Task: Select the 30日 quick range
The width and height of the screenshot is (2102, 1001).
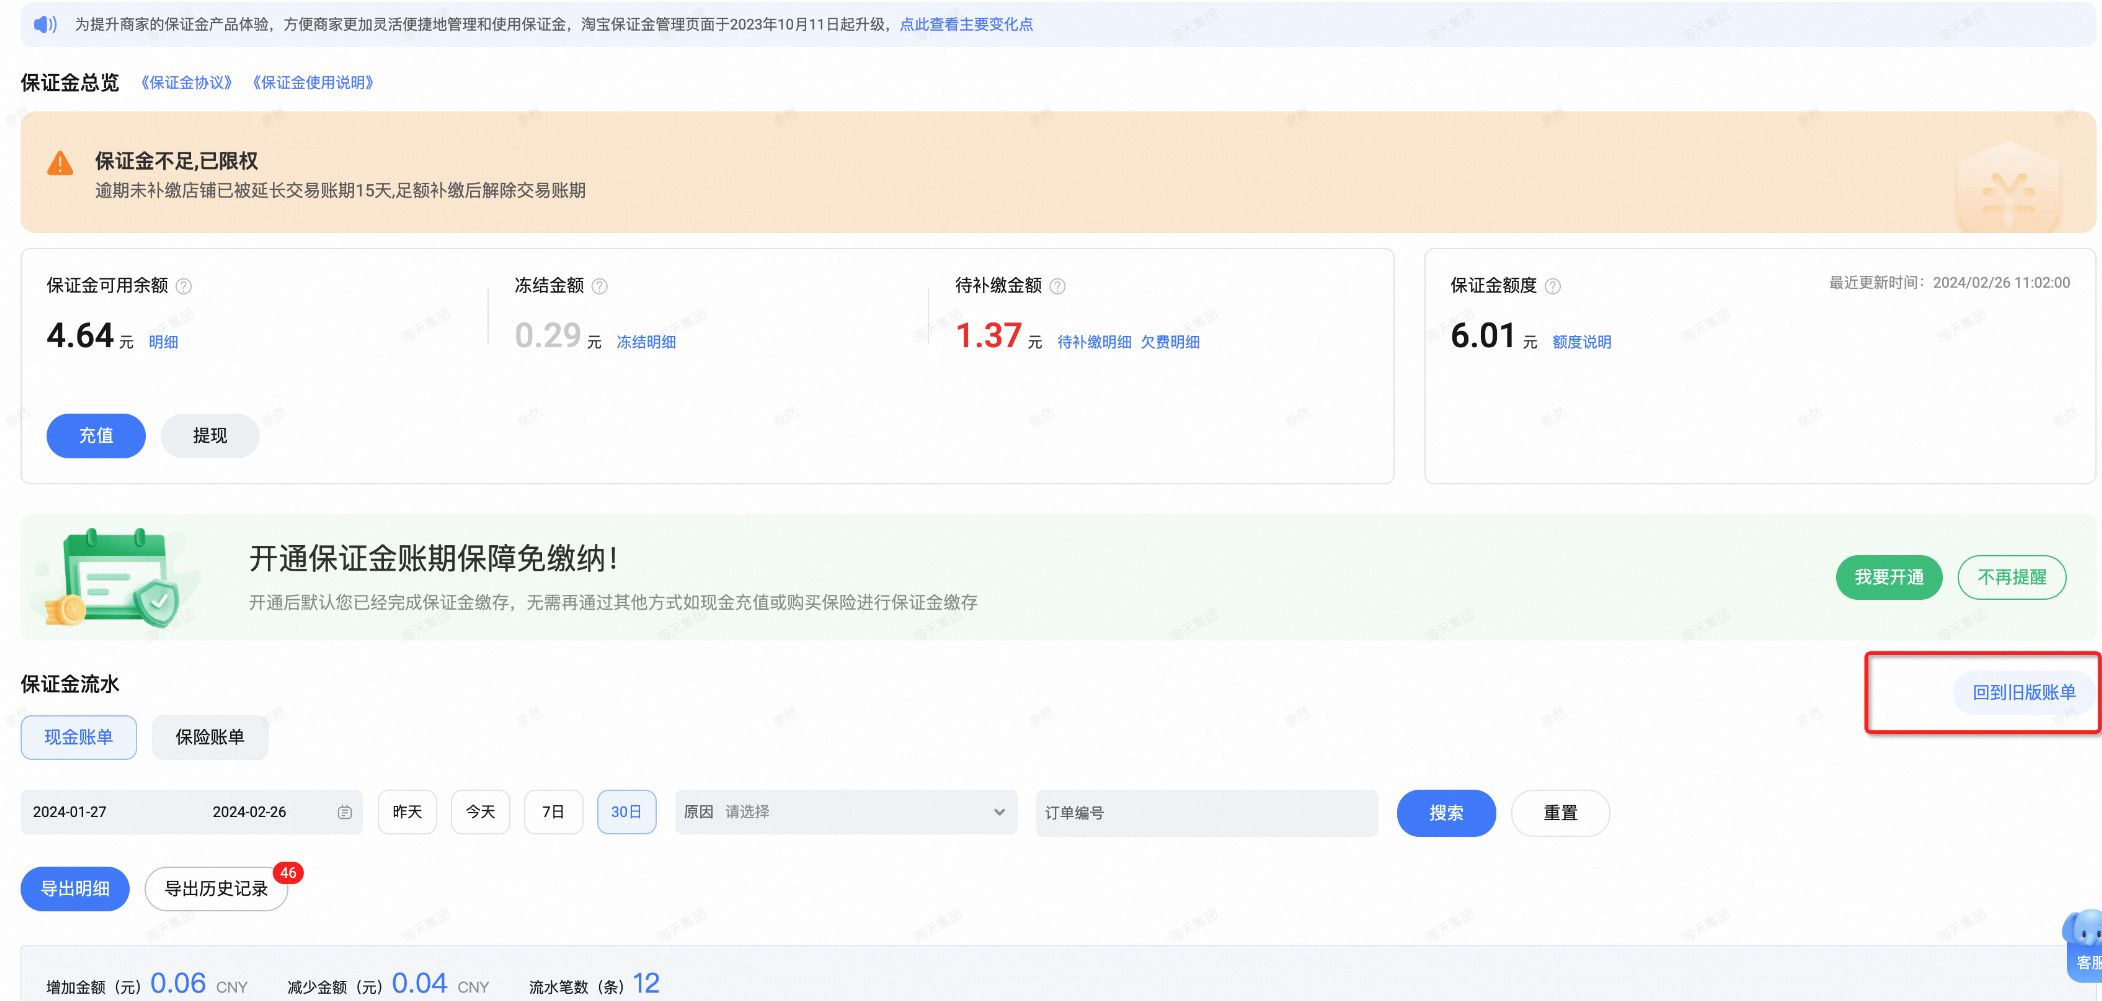Action: [626, 812]
